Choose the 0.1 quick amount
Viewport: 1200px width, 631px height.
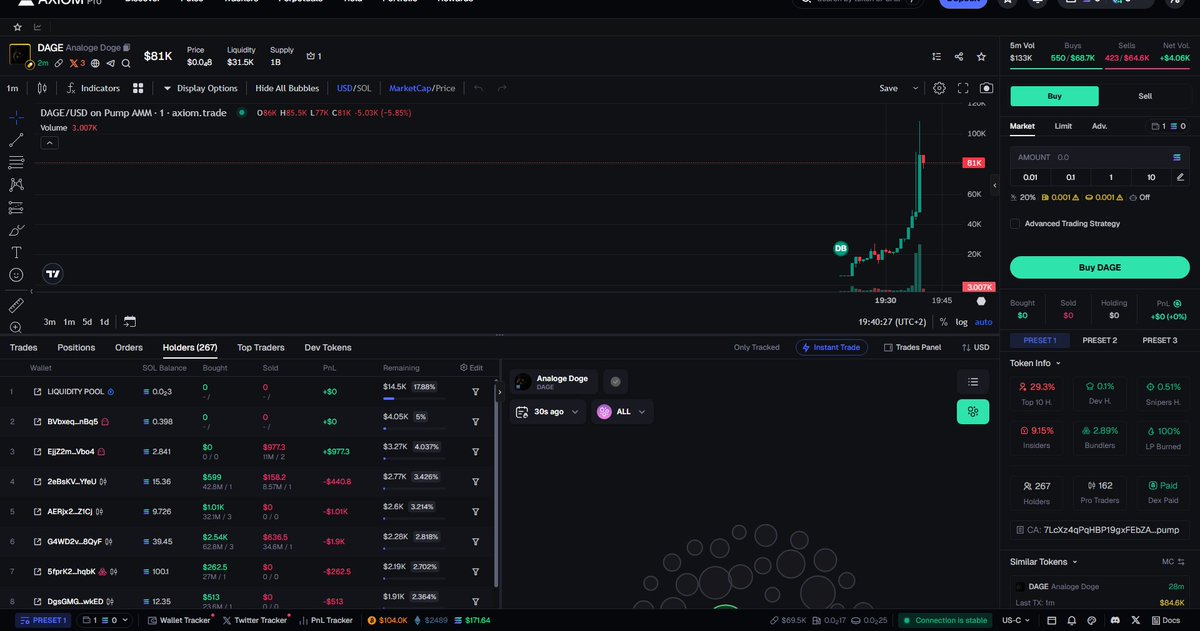tap(1070, 177)
